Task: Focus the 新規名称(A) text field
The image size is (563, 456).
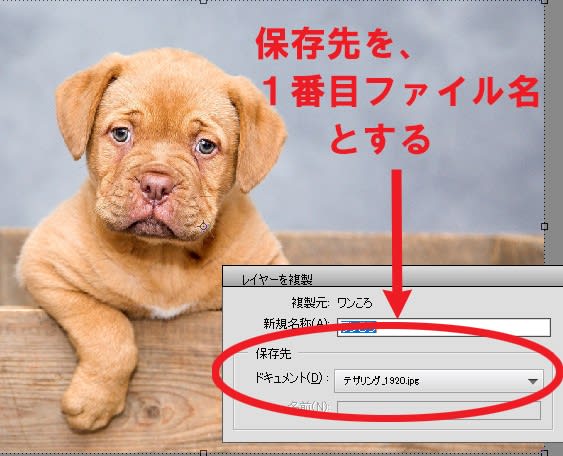Action: pyautogui.click(x=444, y=327)
